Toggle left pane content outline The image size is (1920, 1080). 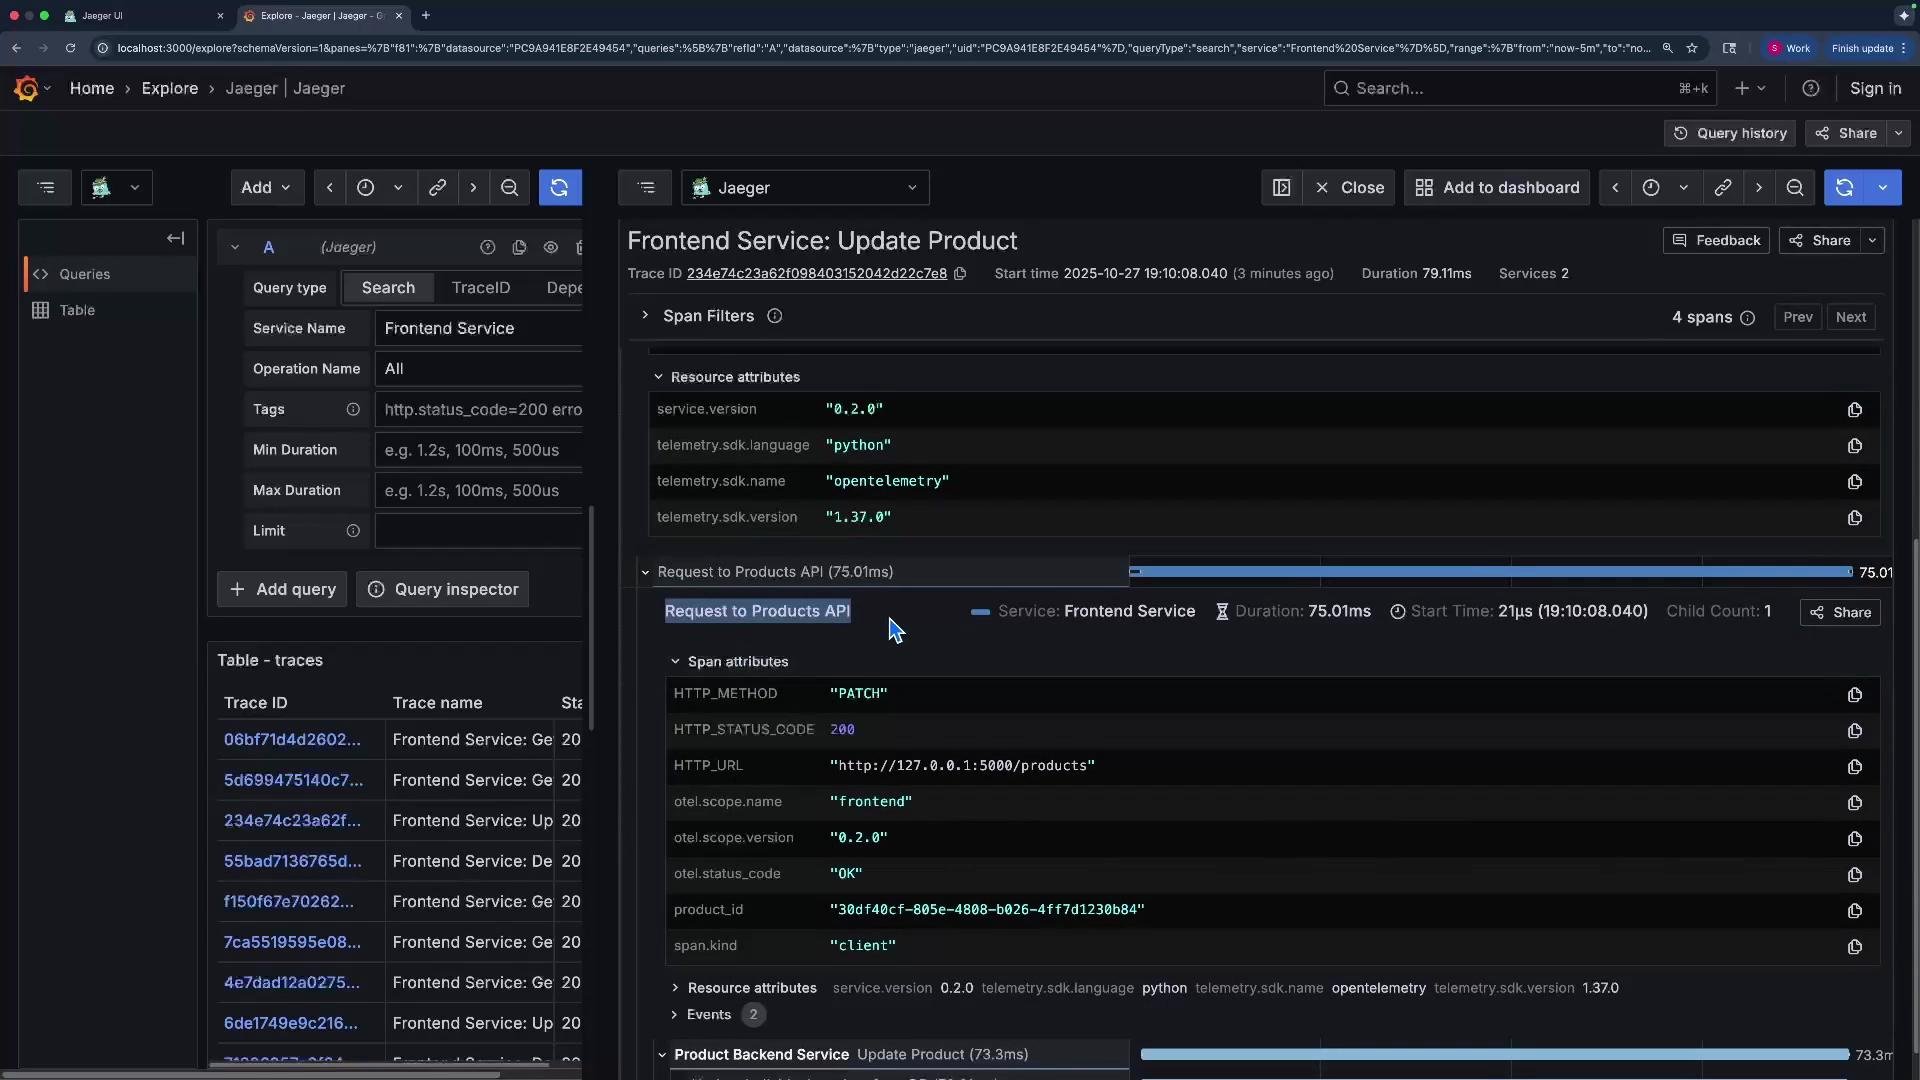coord(45,188)
